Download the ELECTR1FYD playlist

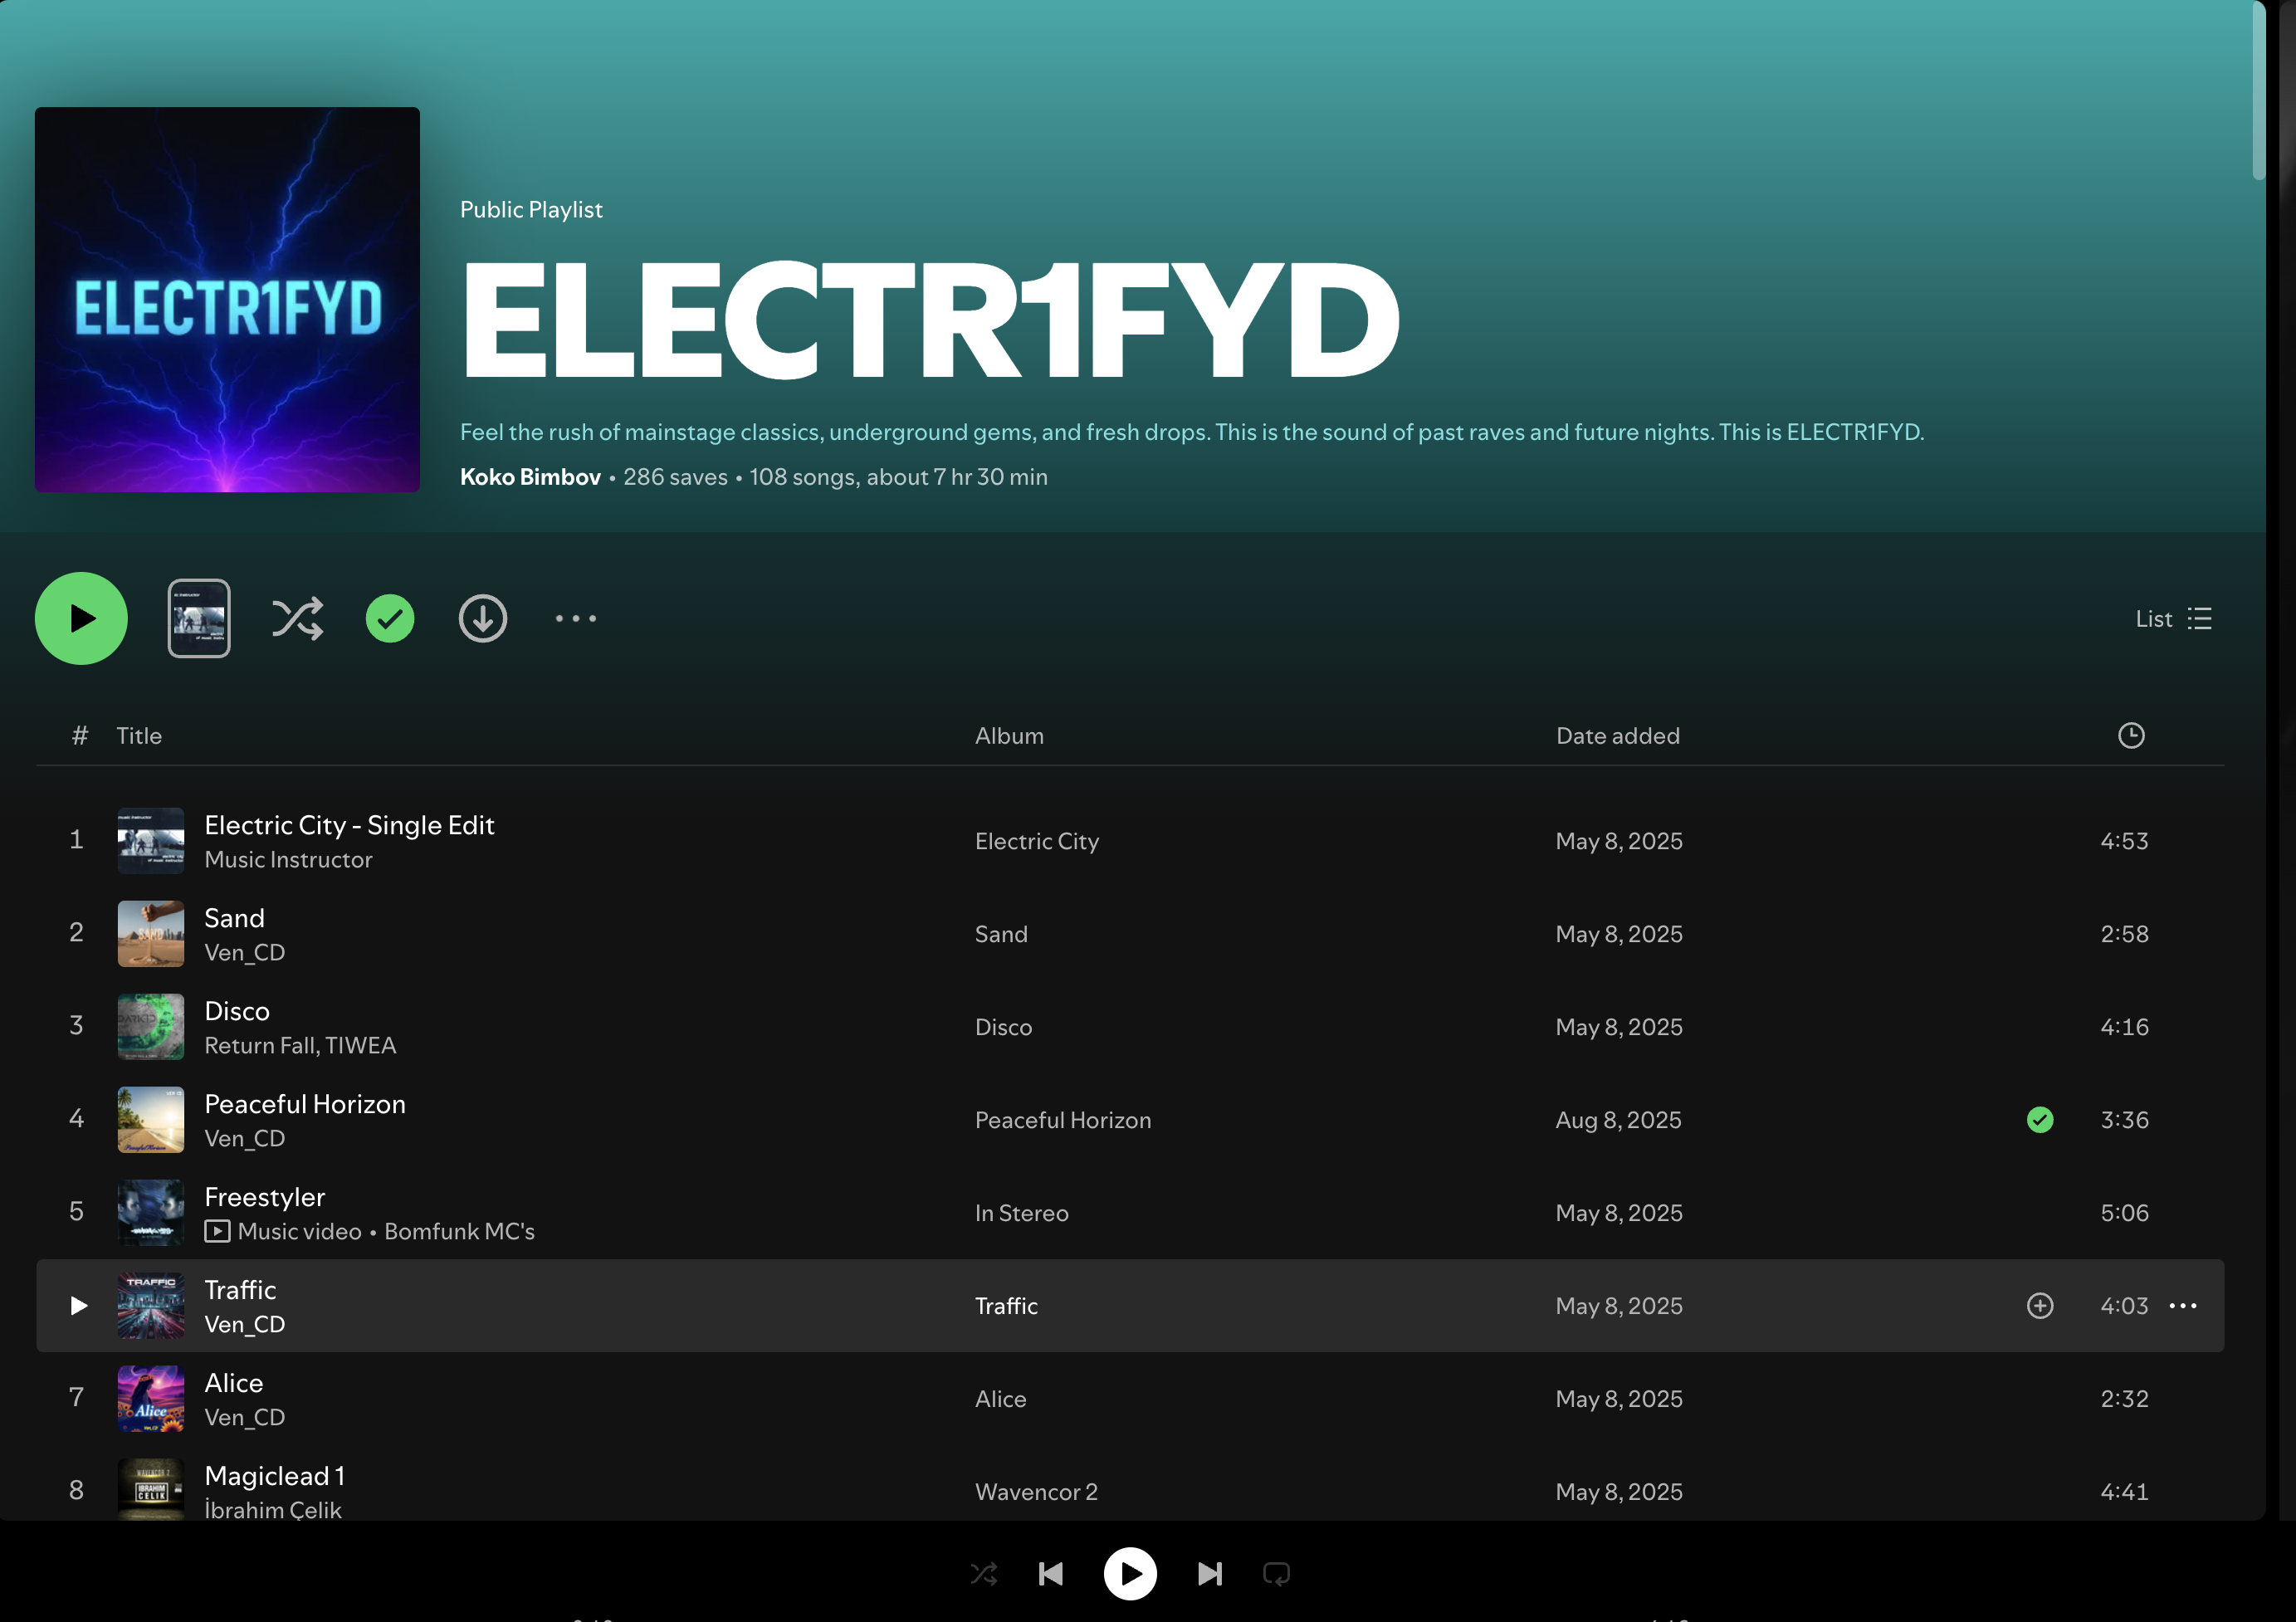[x=482, y=619]
